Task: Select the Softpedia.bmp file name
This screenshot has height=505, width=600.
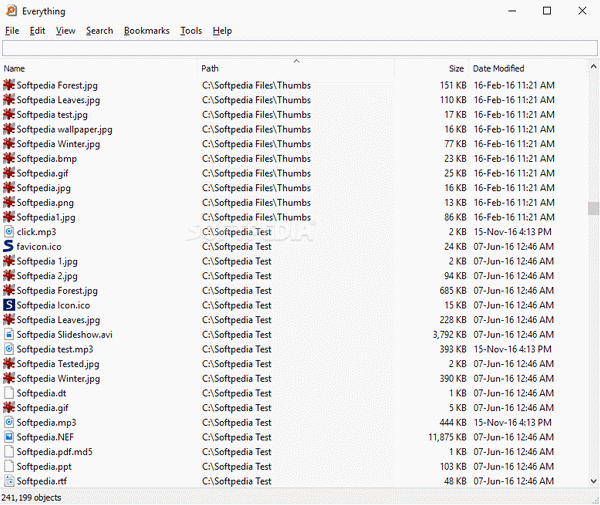Action: (47, 159)
